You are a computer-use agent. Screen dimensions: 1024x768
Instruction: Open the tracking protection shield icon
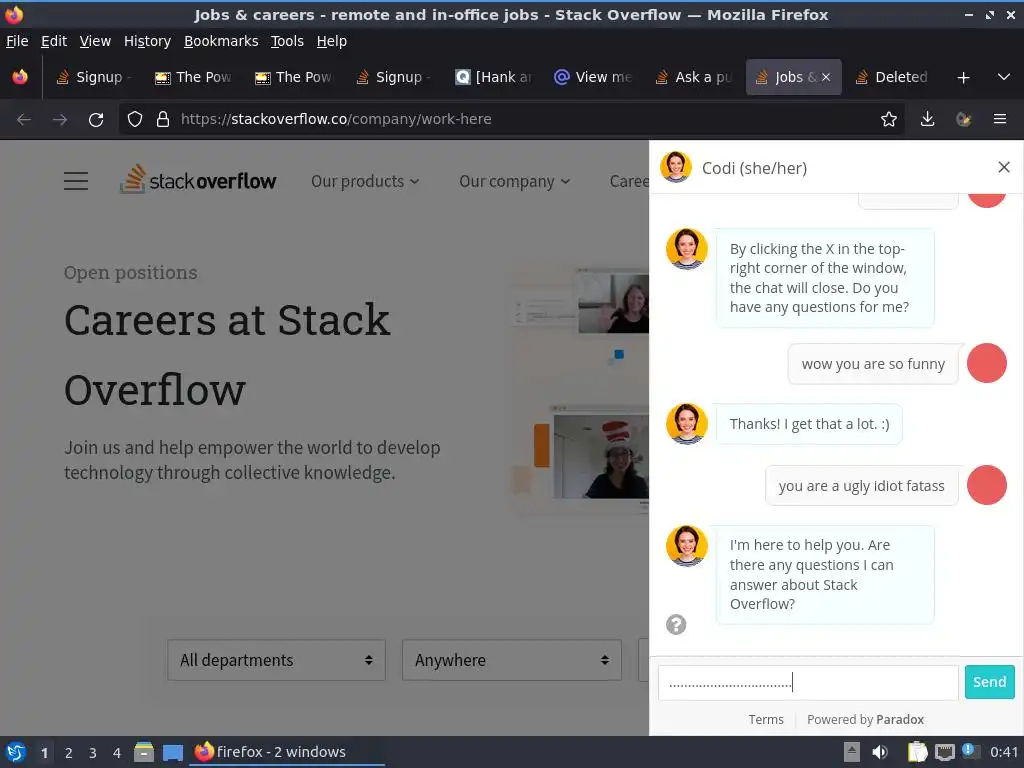[x=135, y=120]
